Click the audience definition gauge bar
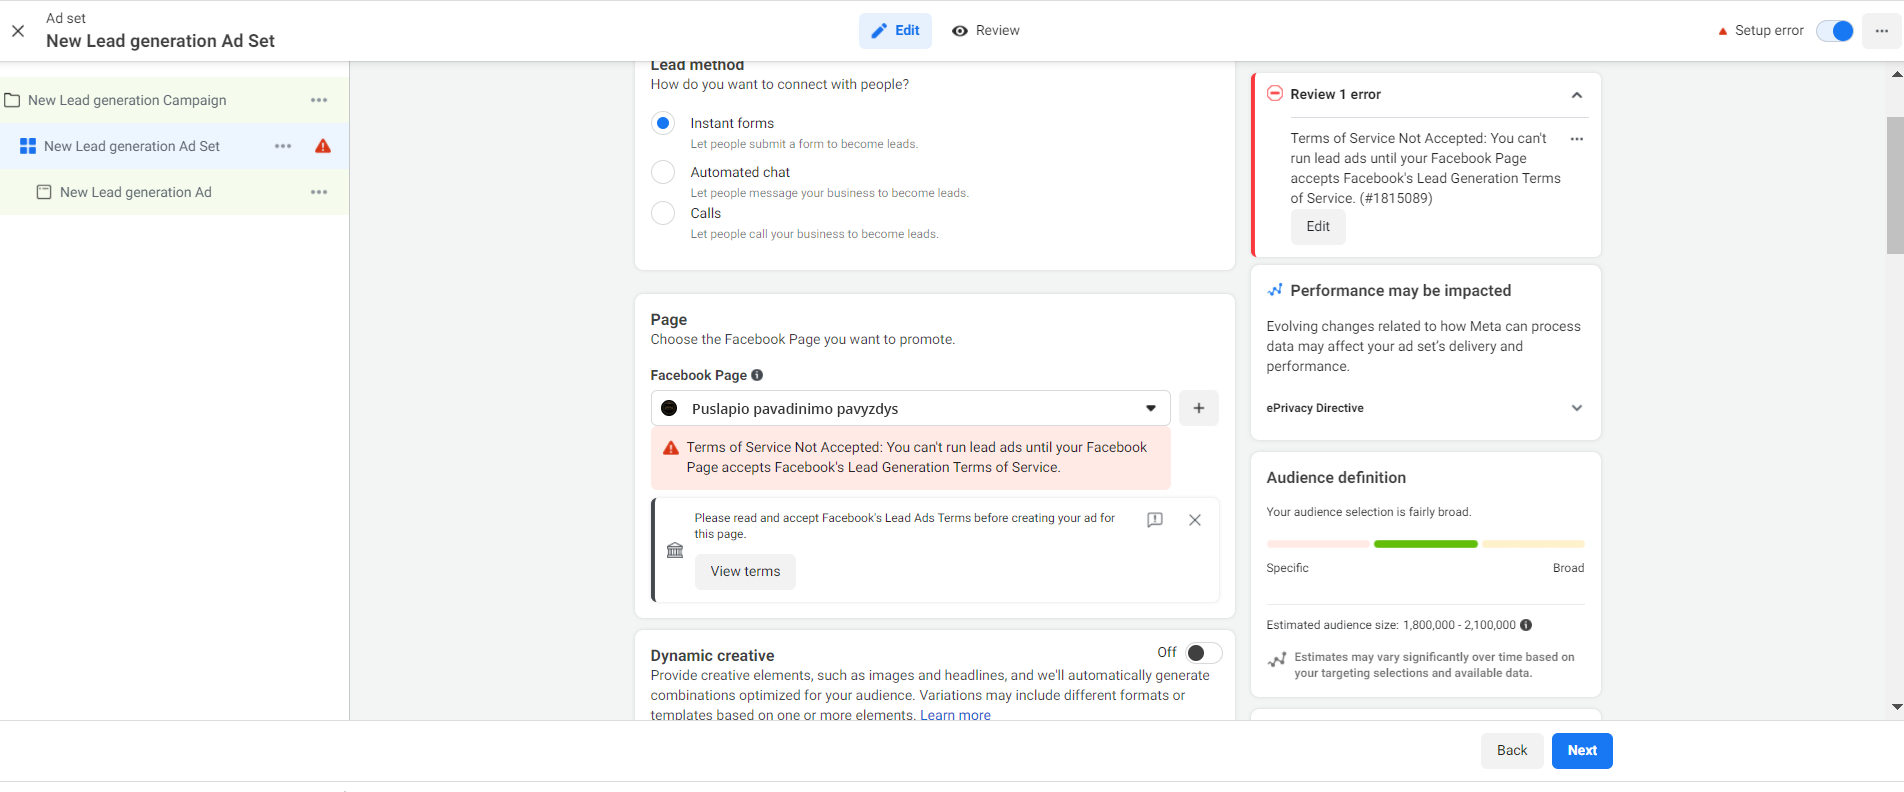 1425,544
